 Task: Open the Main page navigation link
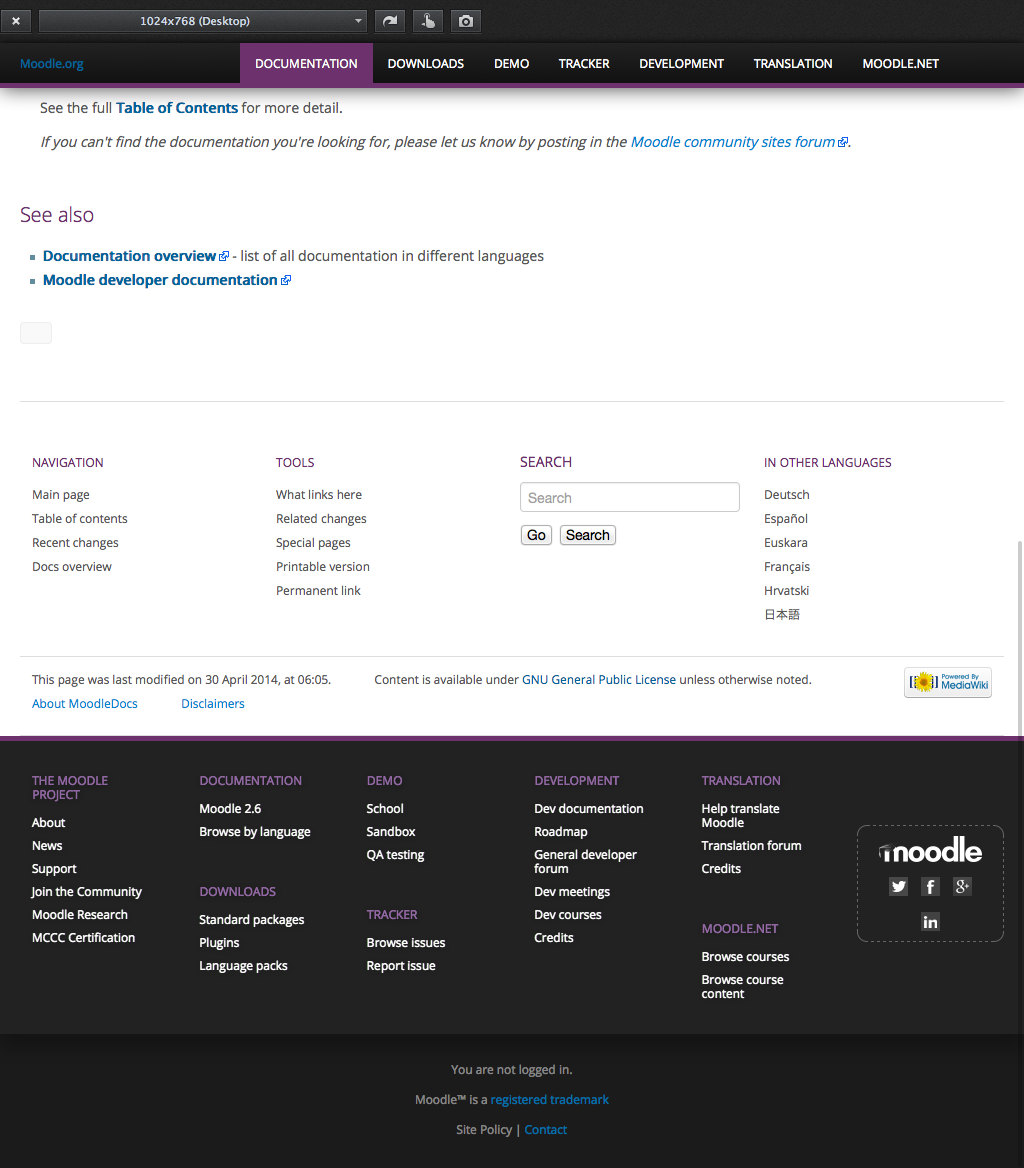60,495
